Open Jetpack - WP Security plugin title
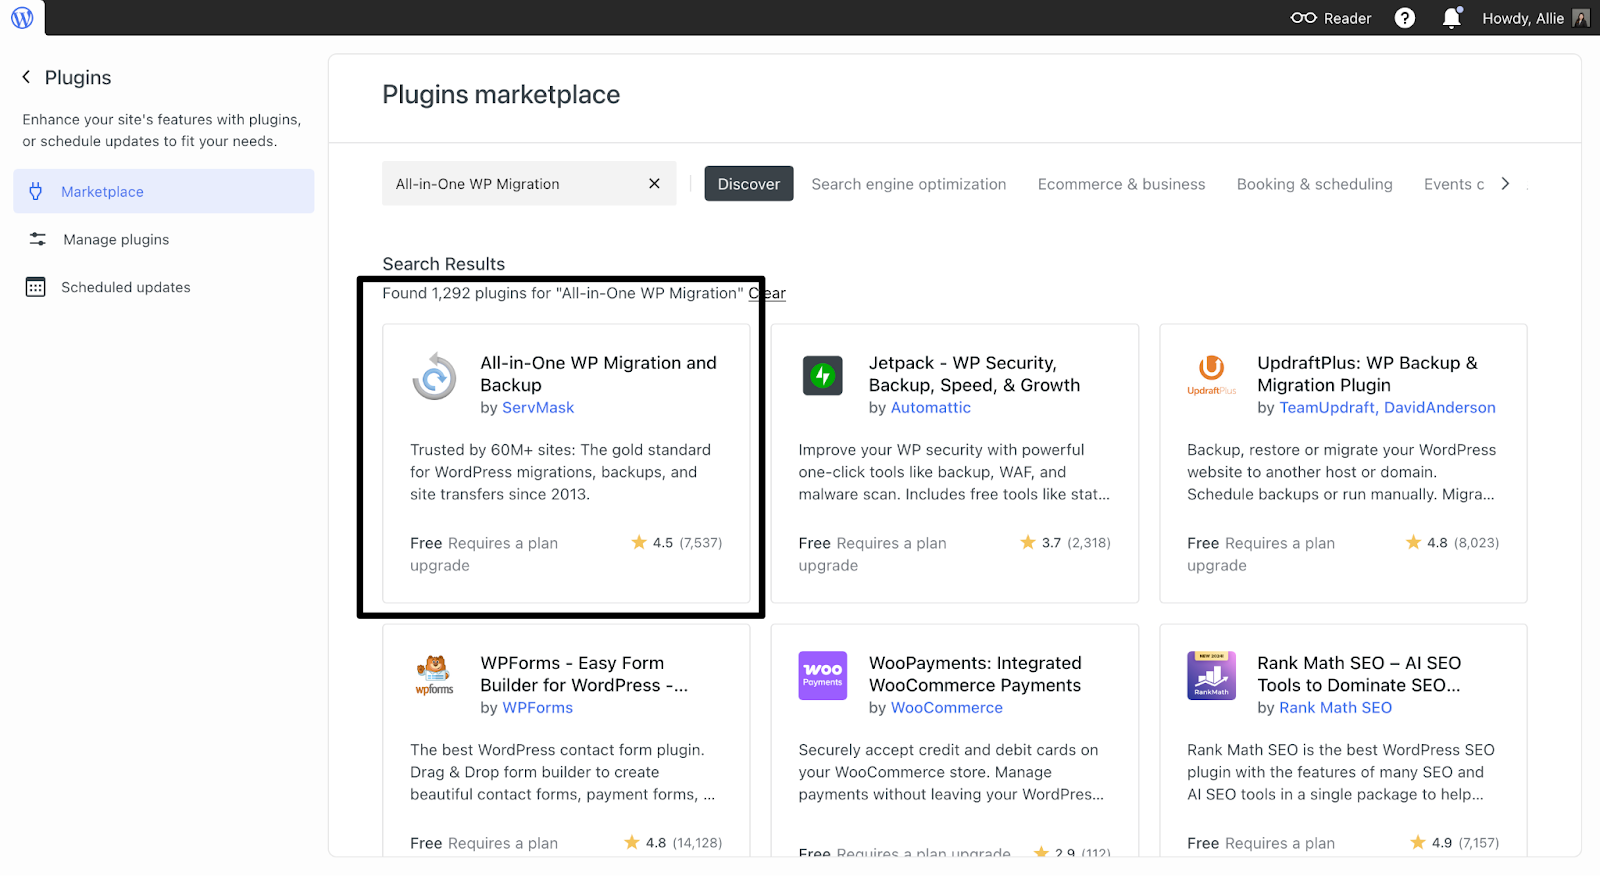This screenshot has width=1600, height=876. pos(974,374)
